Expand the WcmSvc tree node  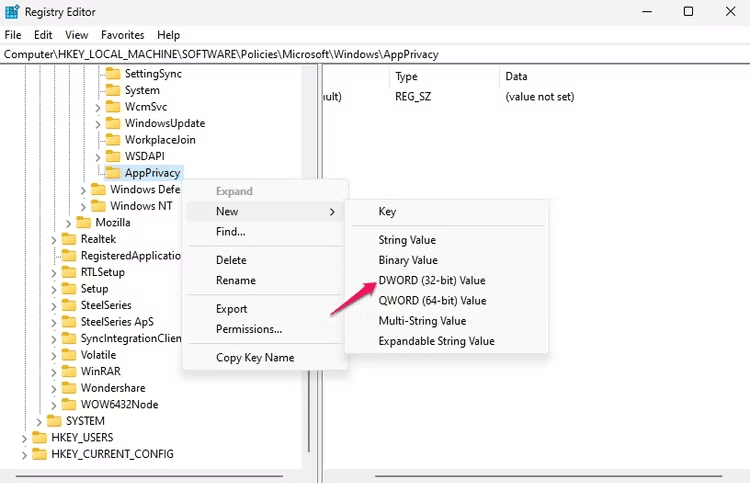click(98, 107)
